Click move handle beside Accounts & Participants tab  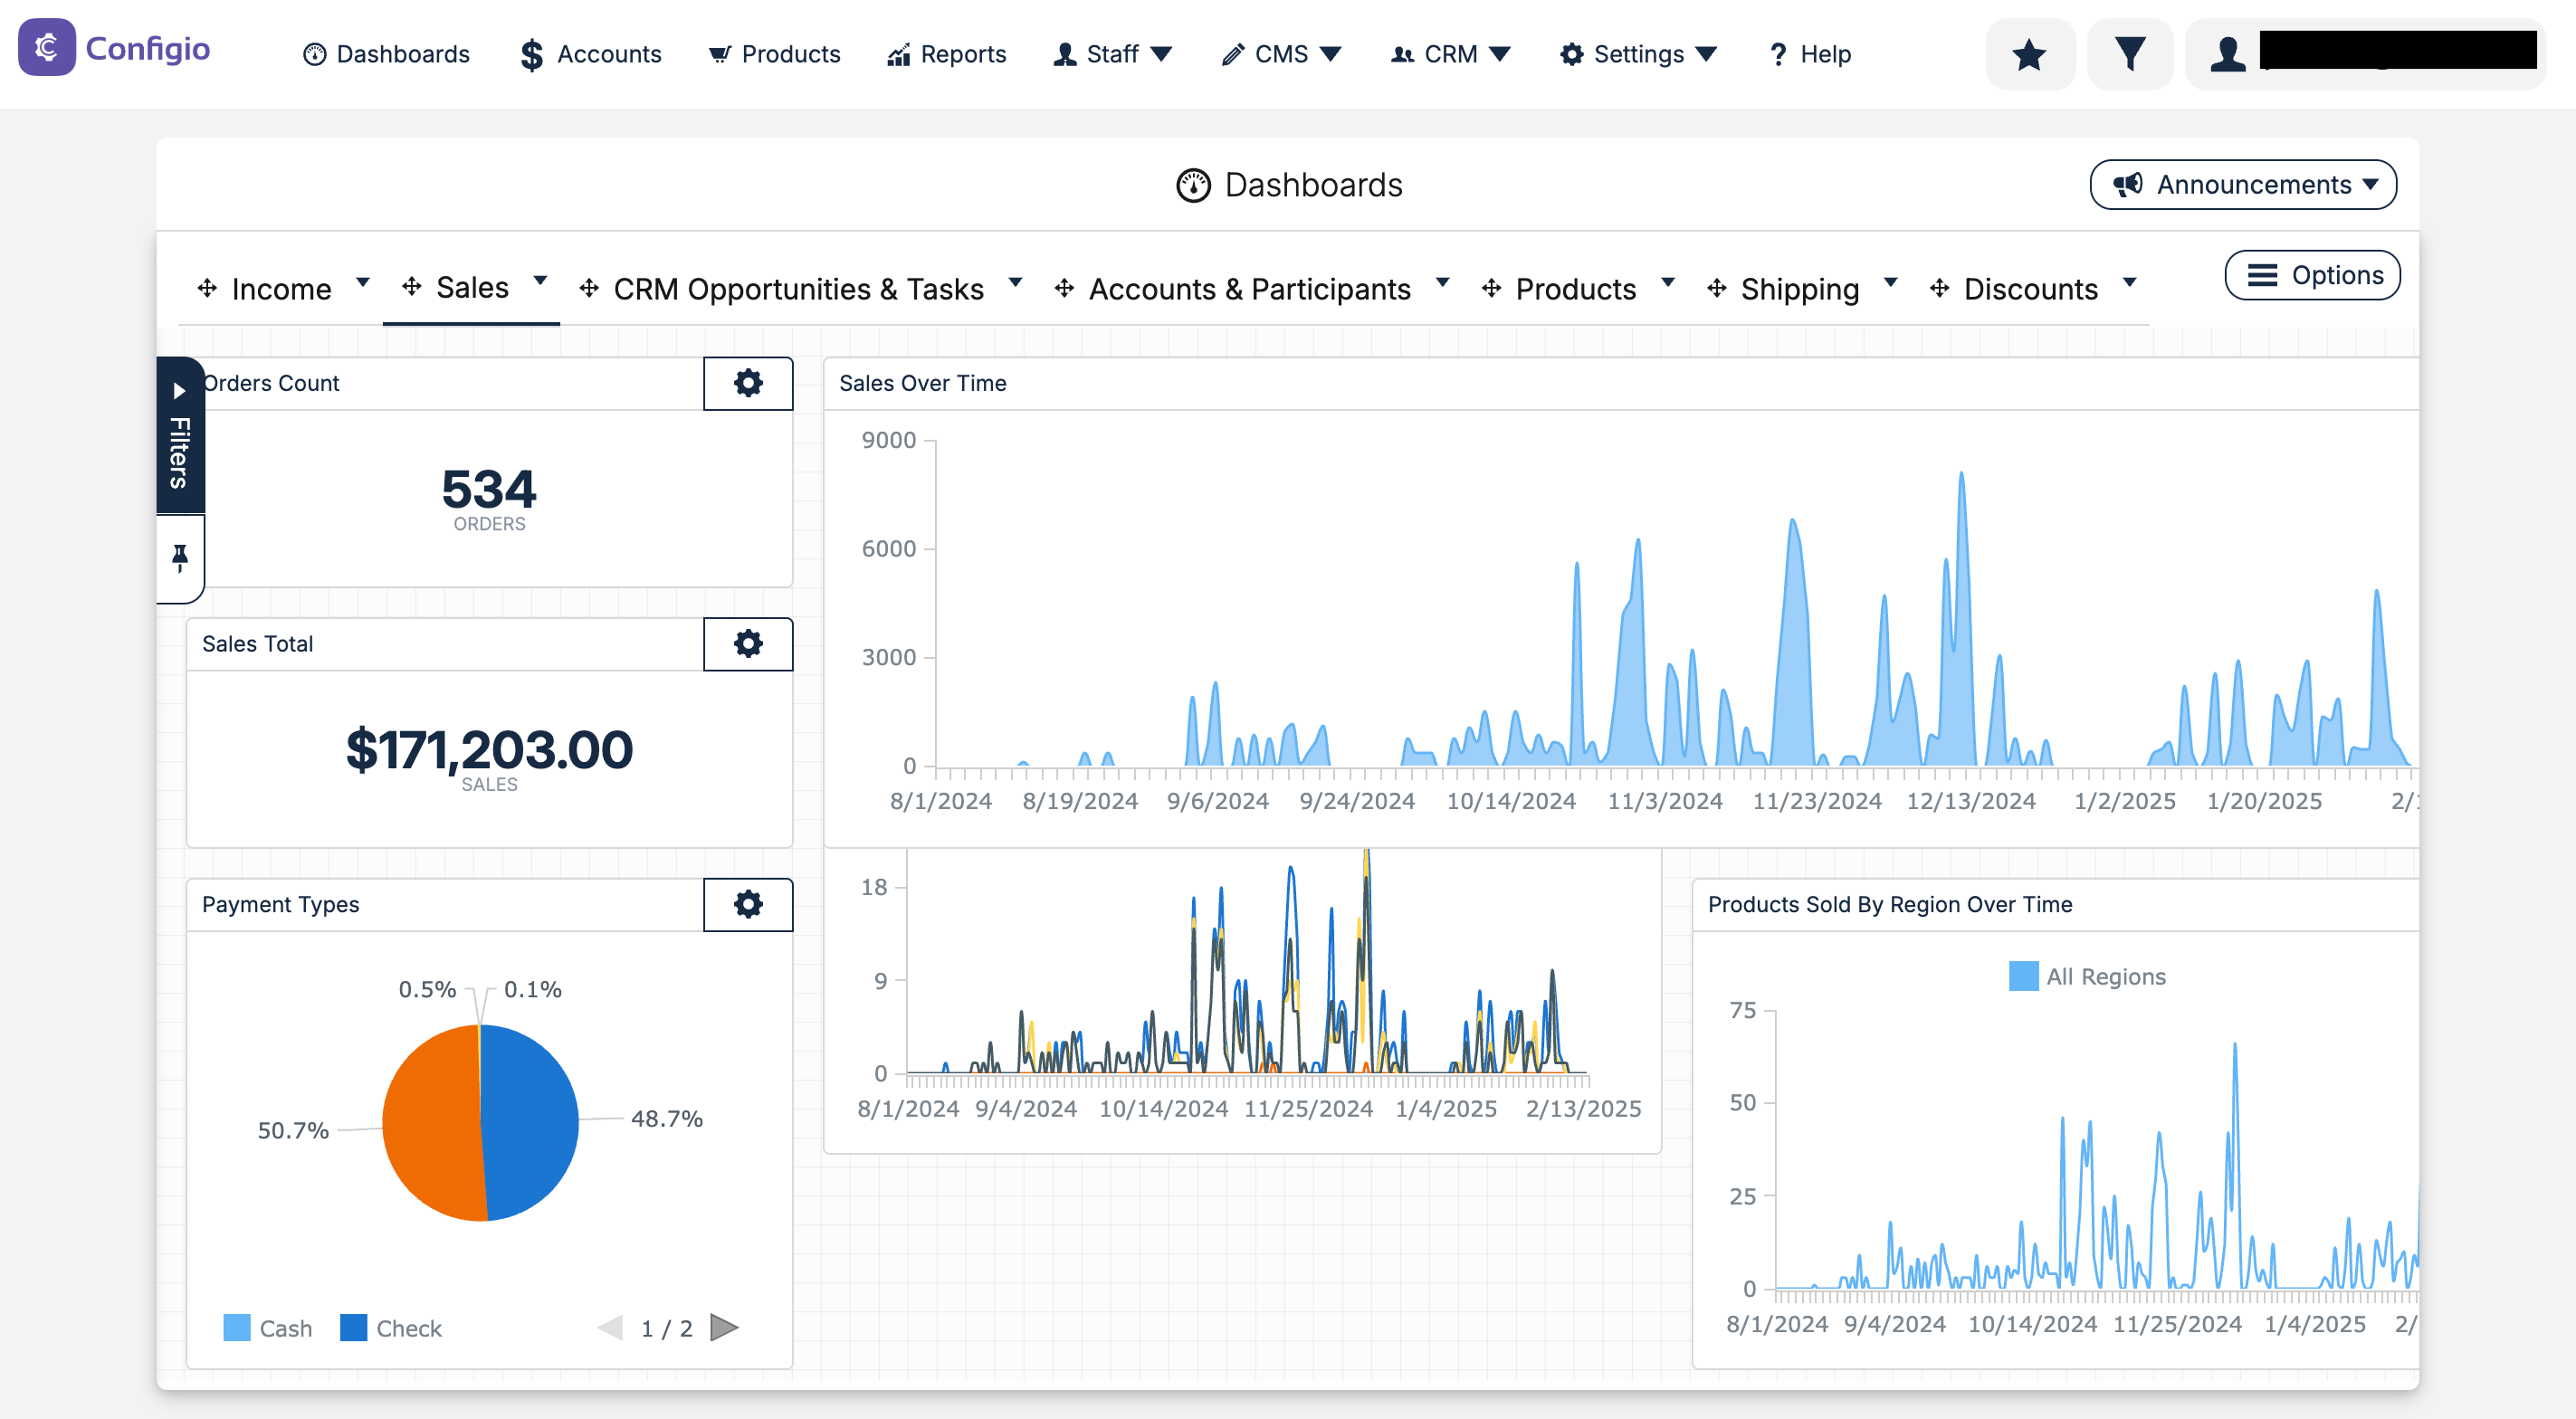pos(1064,288)
